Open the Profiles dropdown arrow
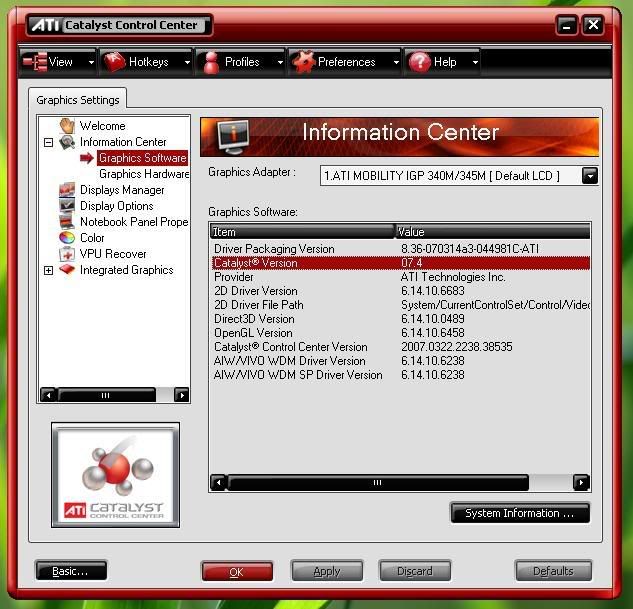This screenshot has width=633, height=609. [280, 62]
